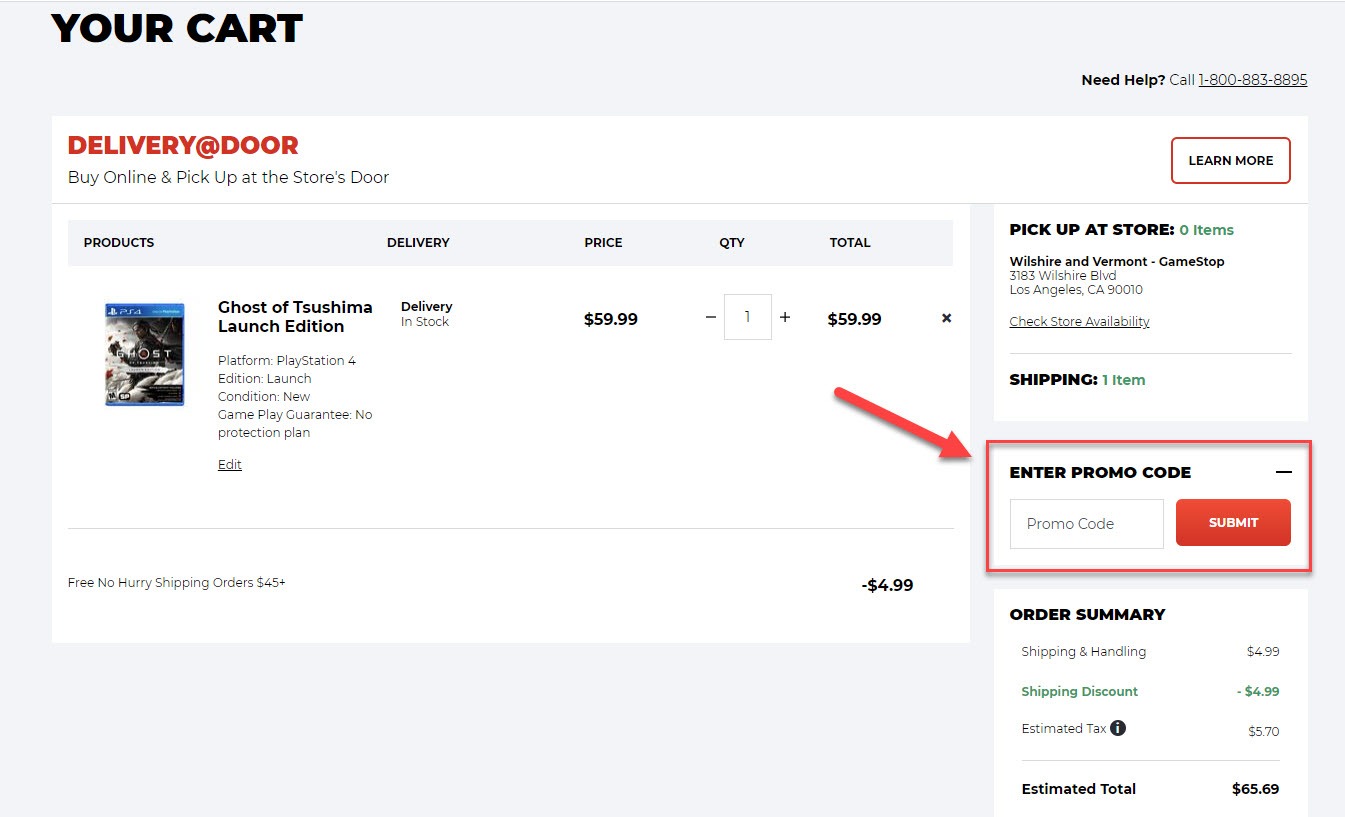Click the quantity input field
Image resolution: width=1345 pixels, height=817 pixels.
[x=748, y=317]
